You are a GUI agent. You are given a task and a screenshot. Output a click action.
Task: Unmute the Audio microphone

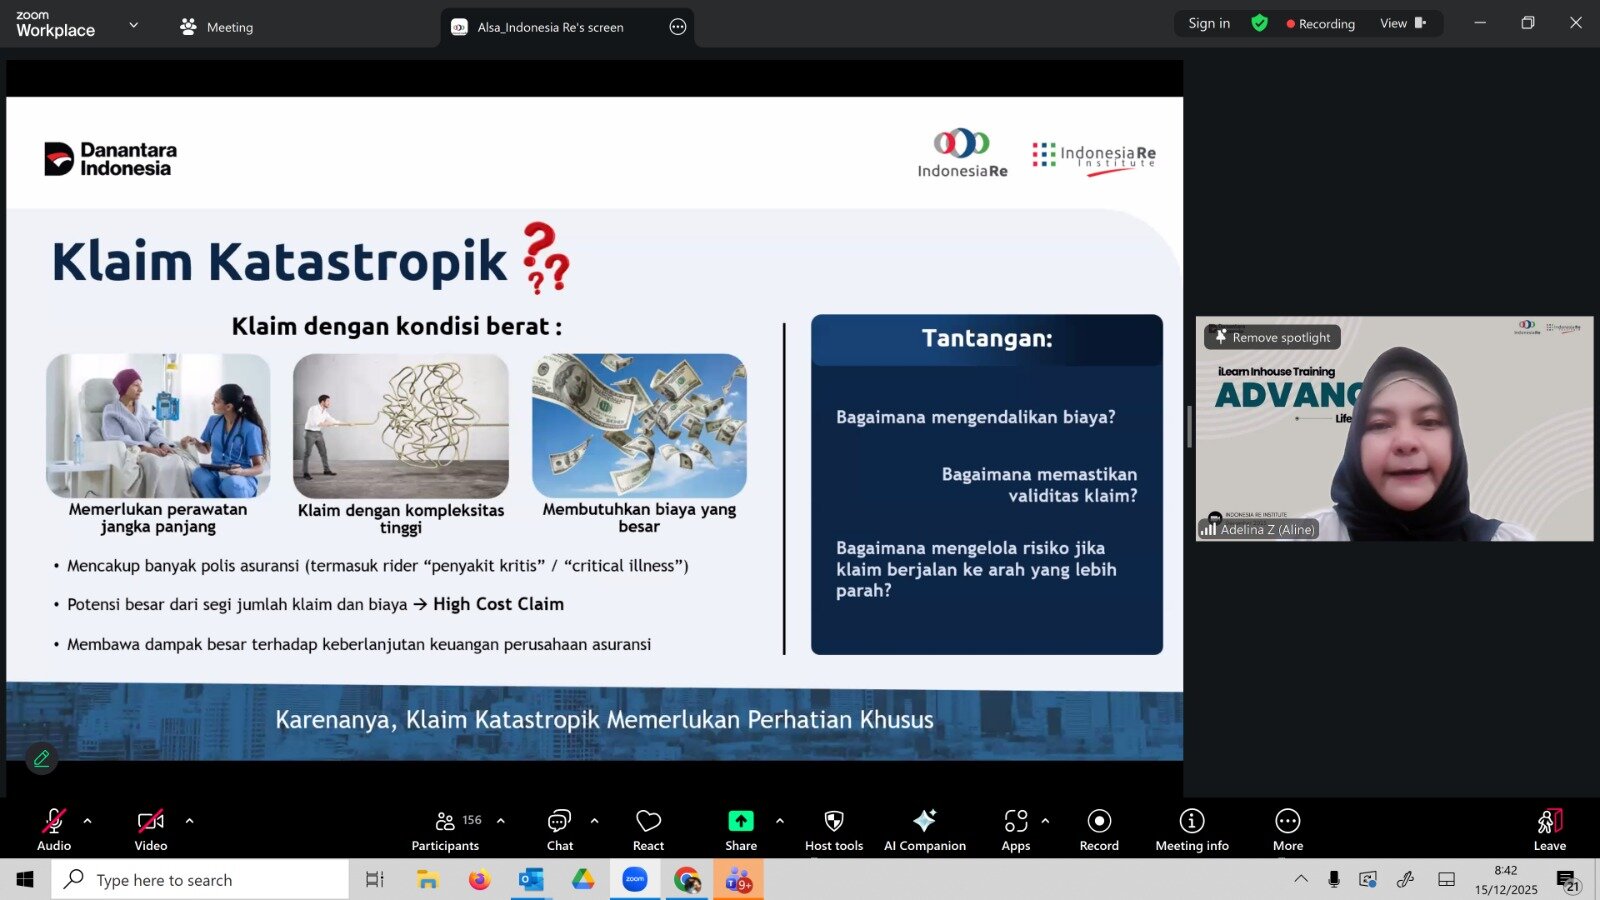tap(54, 830)
